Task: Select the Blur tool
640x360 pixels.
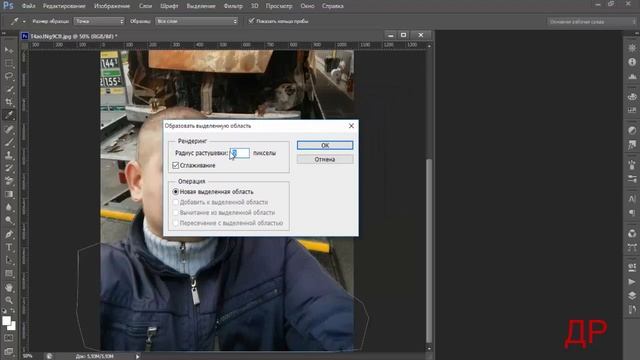Action: tap(9, 207)
